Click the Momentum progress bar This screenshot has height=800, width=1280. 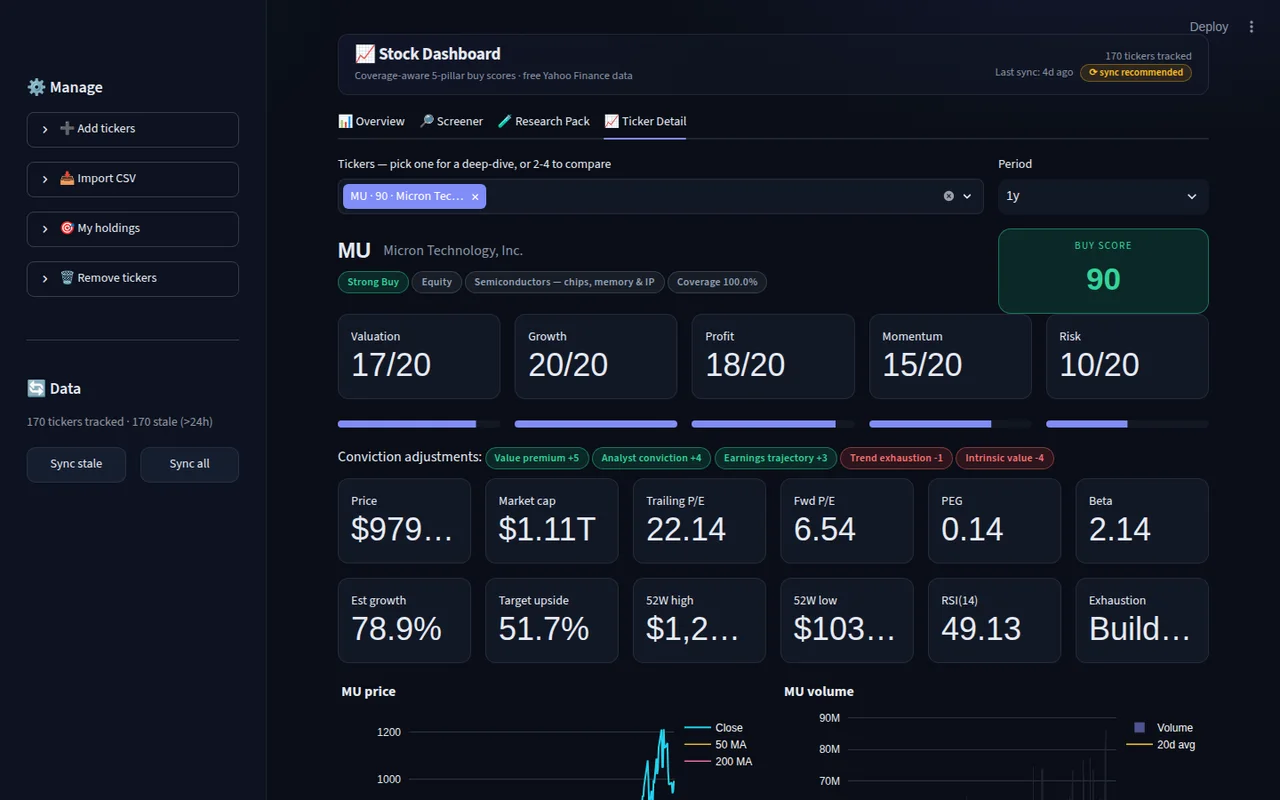(950, 424)
